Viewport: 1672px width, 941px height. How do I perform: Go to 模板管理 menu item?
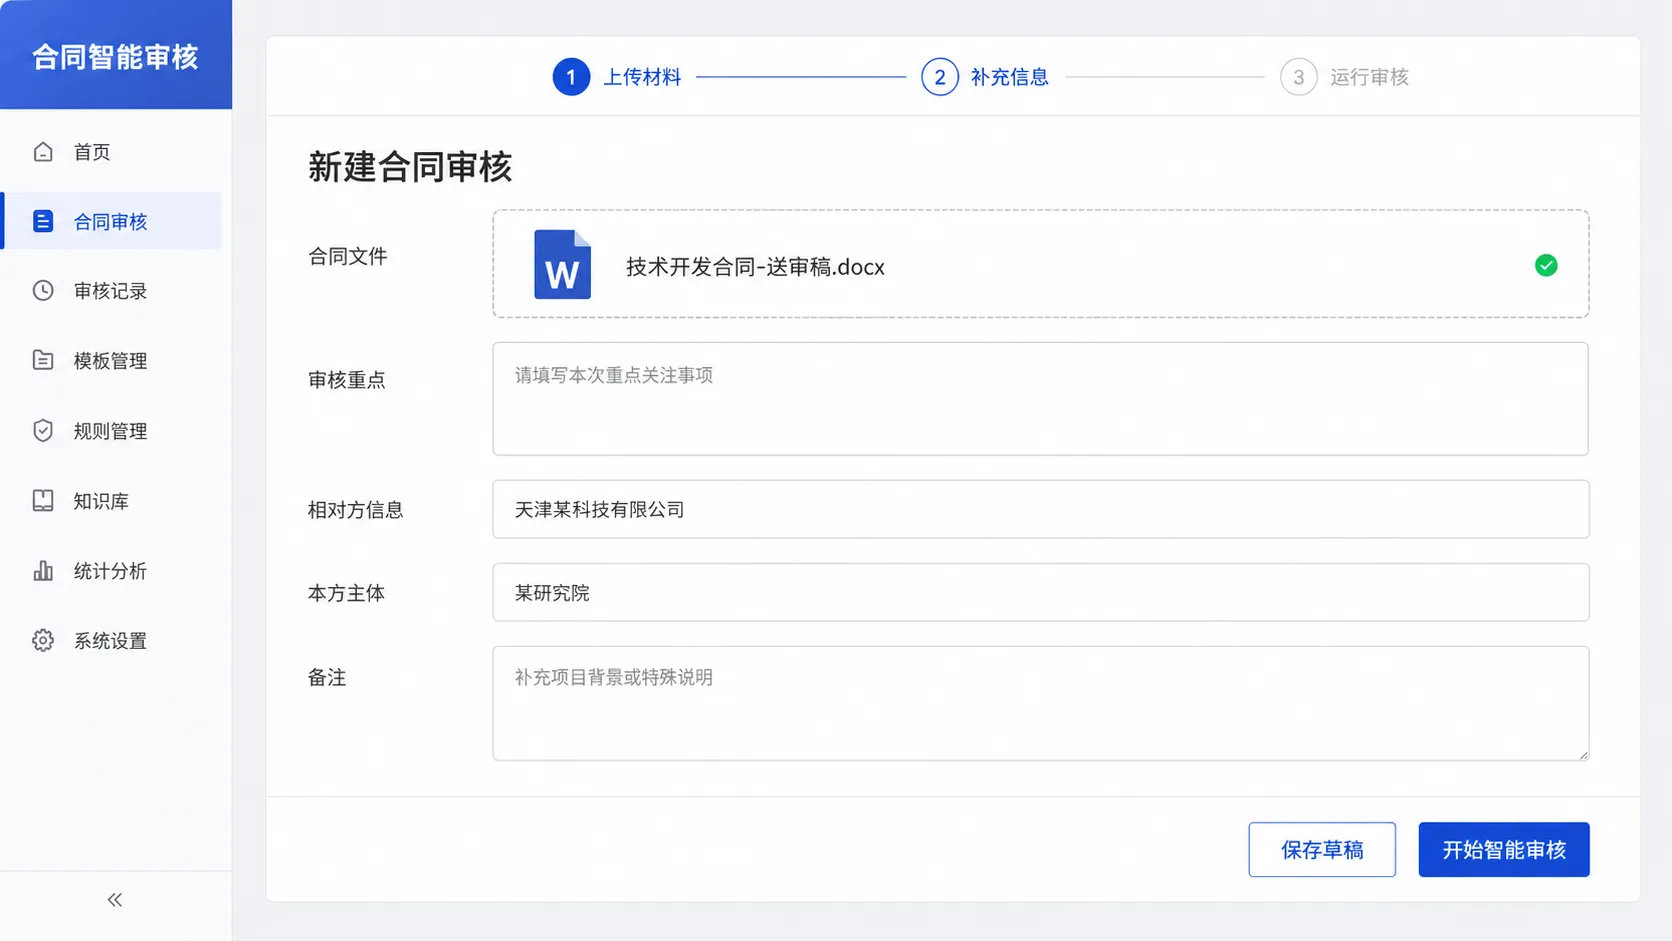pos(111,361)
